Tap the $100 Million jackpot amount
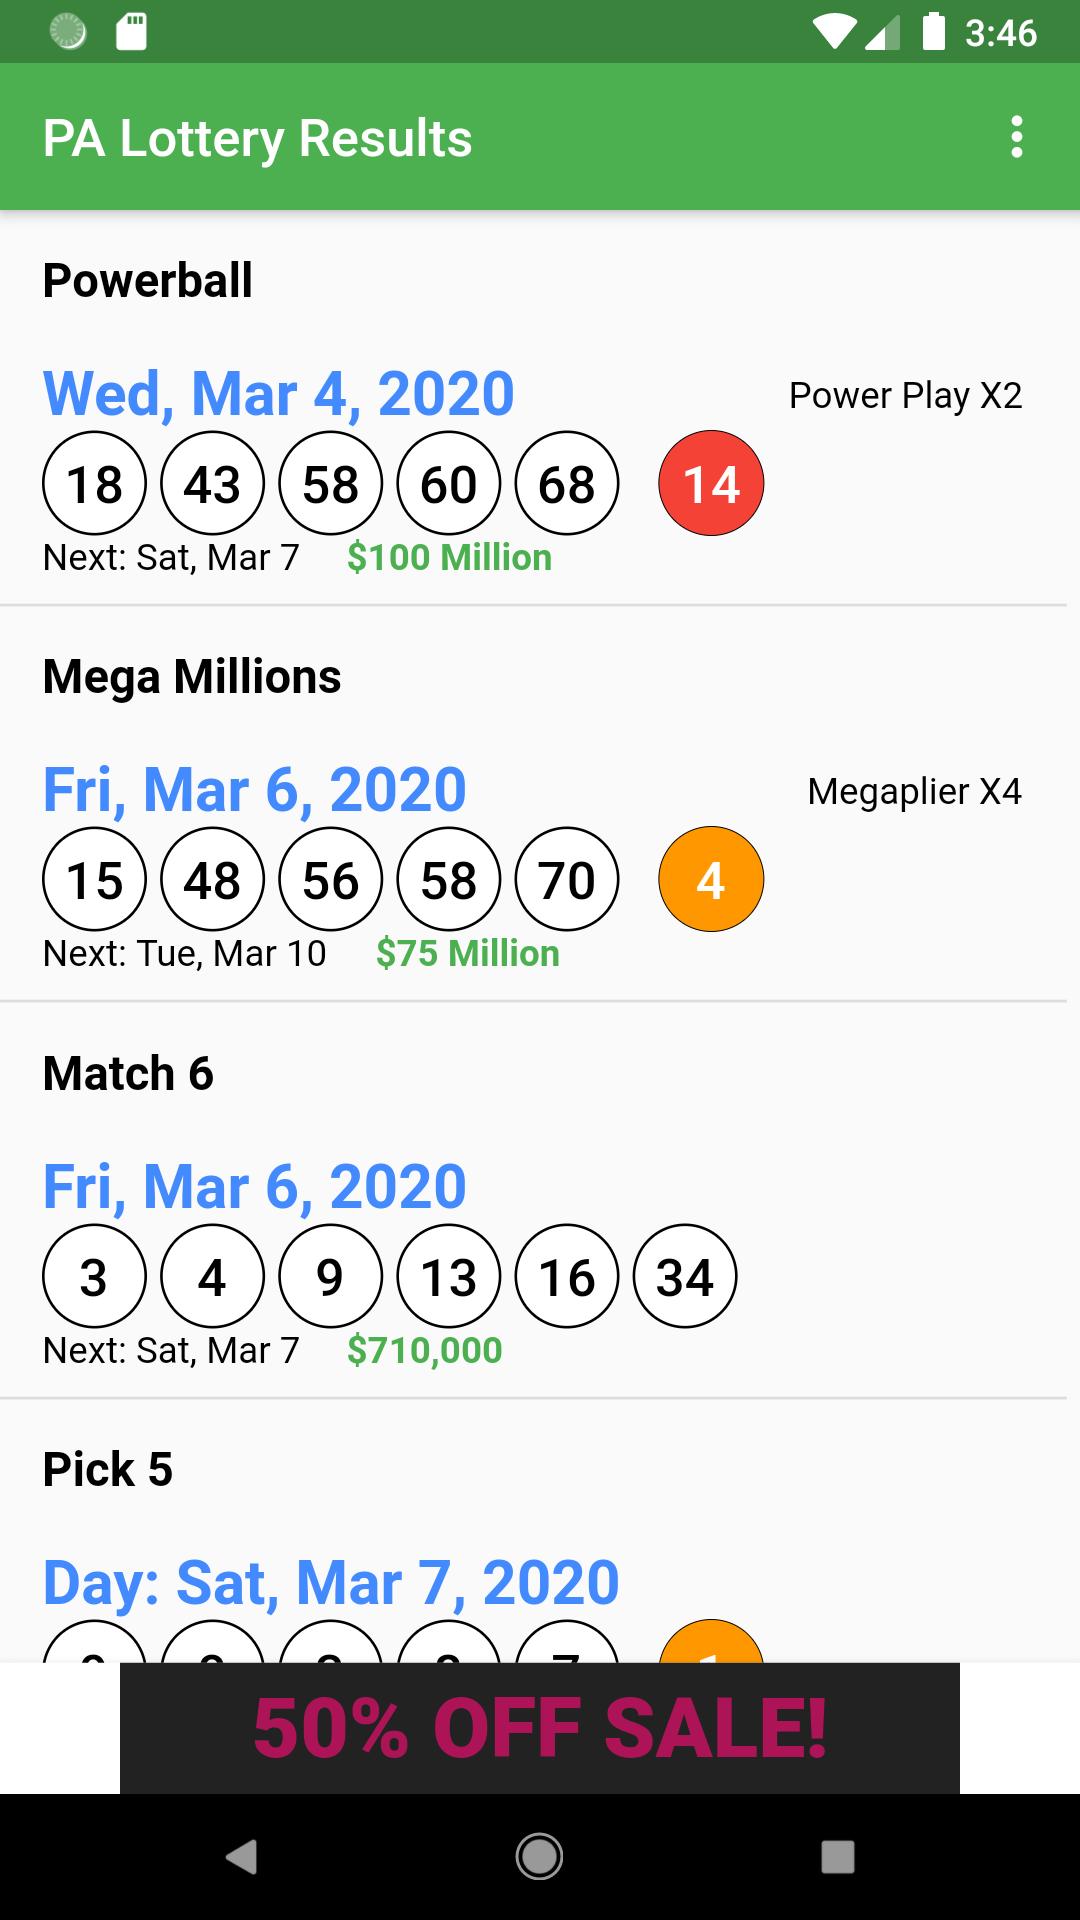Viewport: 1080px width, 1920px height. click(x=449, y=557)
